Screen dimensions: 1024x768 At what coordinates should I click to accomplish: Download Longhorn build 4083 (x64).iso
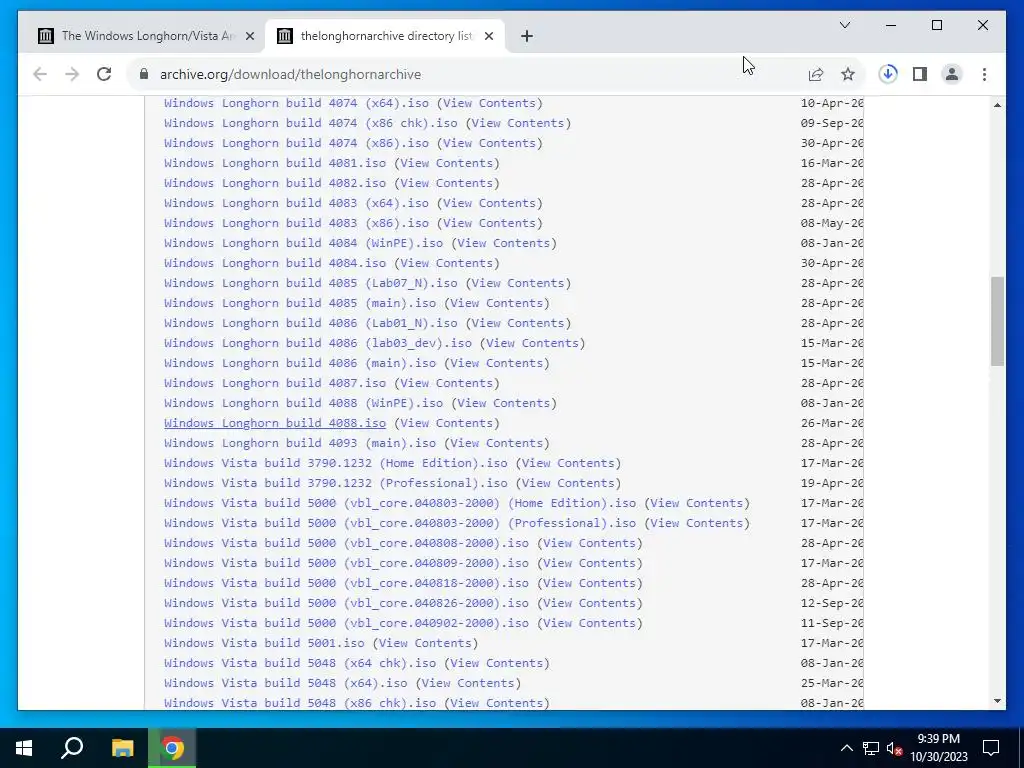[296, 203]
